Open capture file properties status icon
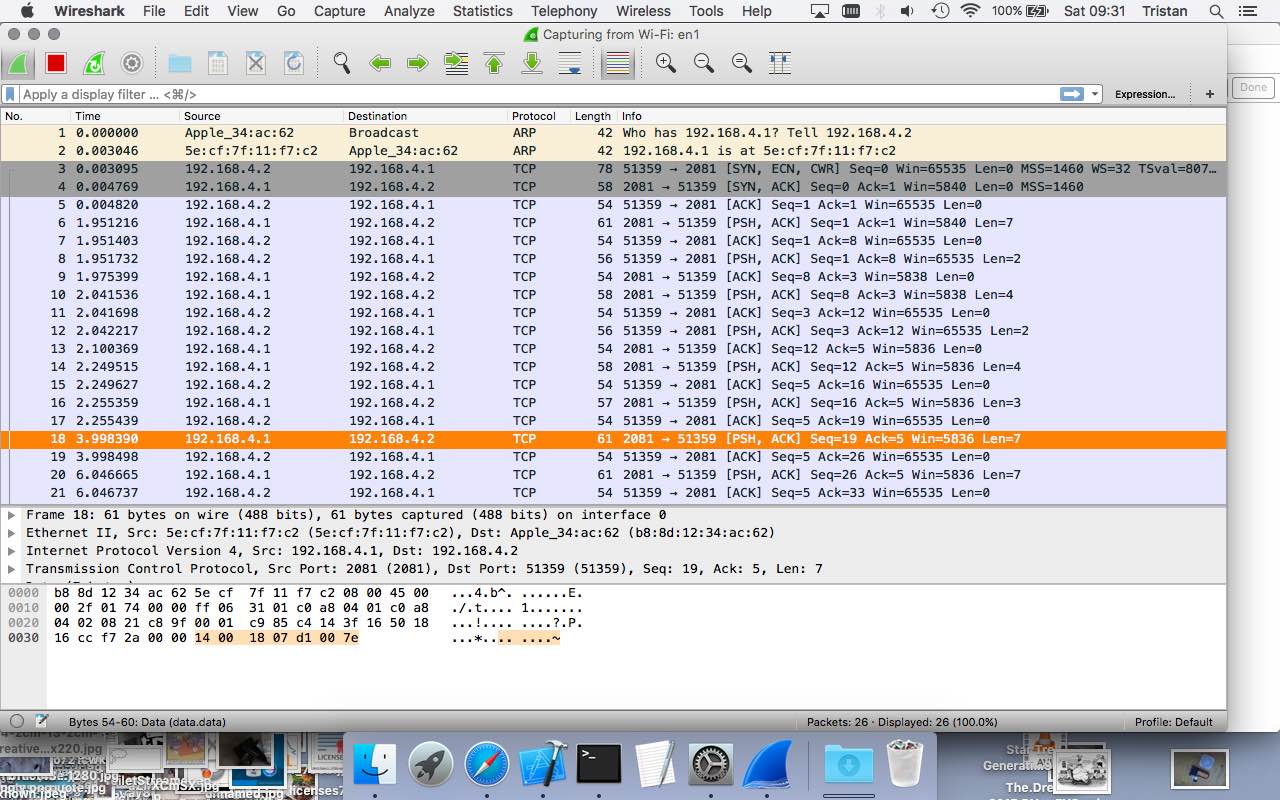This screenshot has height=800, width=1280. click(42, 721)
